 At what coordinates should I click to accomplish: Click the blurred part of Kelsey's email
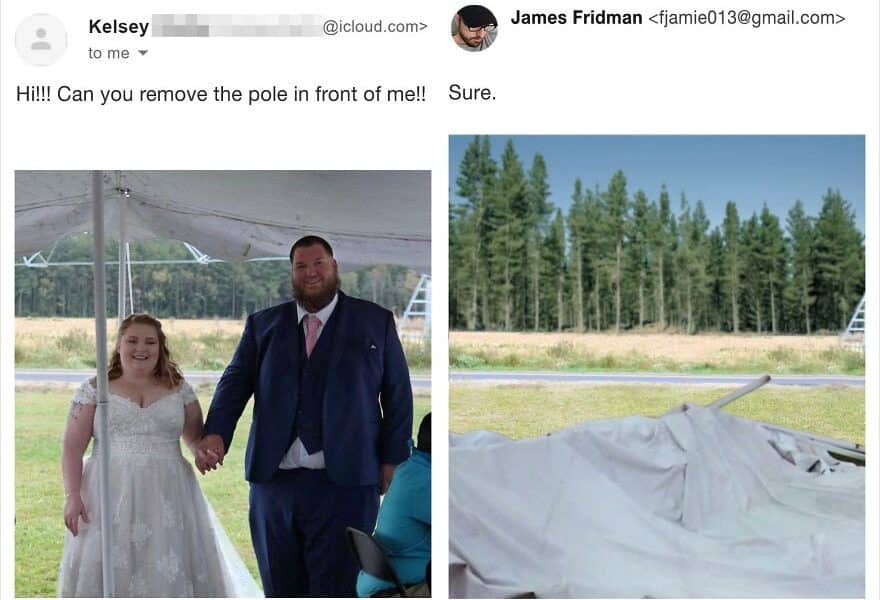pos(236,26)
